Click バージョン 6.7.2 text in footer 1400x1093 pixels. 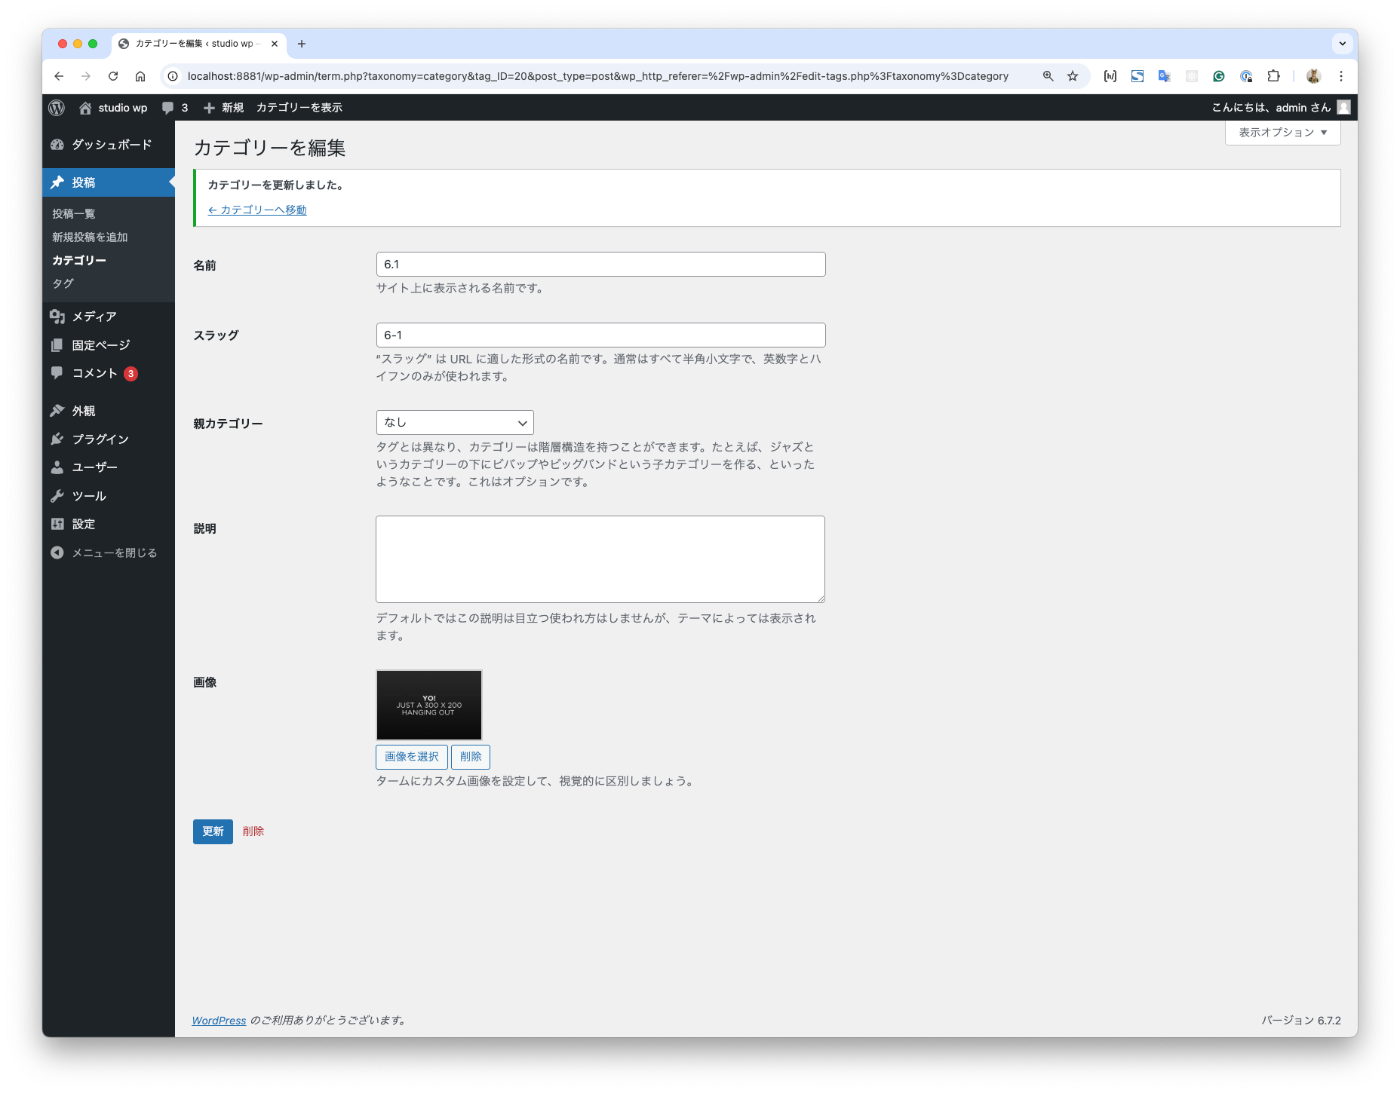[1301, 1021]
